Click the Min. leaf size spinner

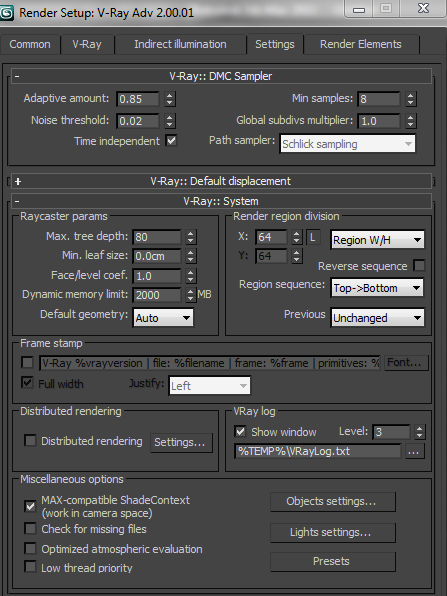(190, 256)
